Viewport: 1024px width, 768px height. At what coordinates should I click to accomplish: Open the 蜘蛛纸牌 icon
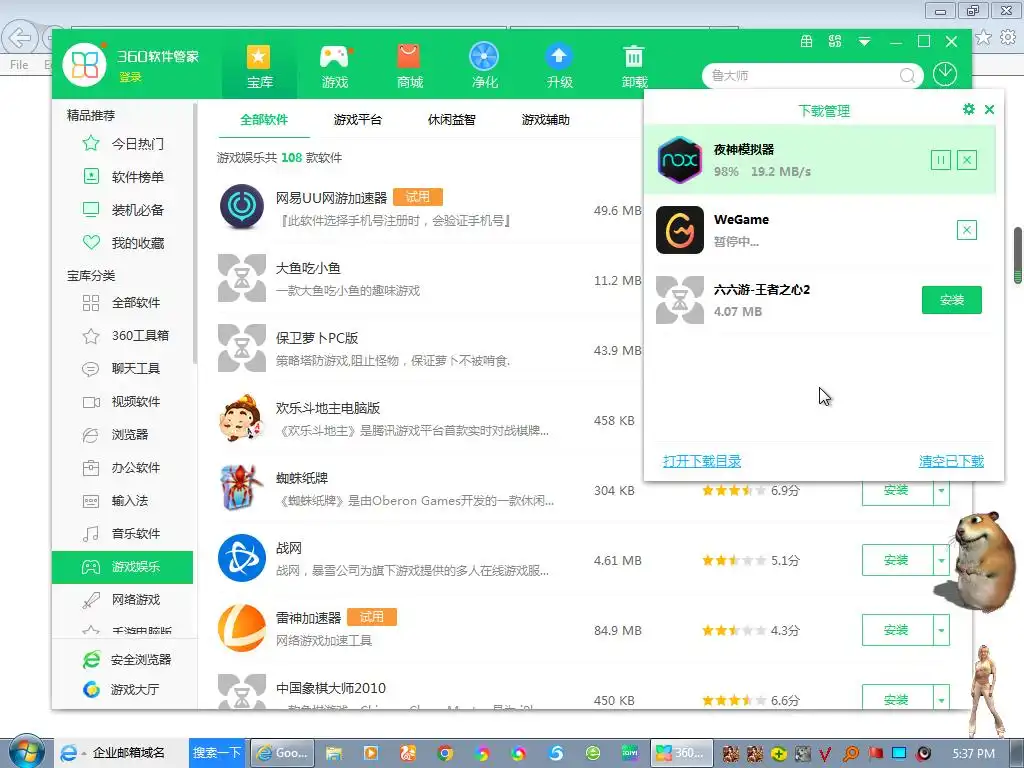coord(242,488)
